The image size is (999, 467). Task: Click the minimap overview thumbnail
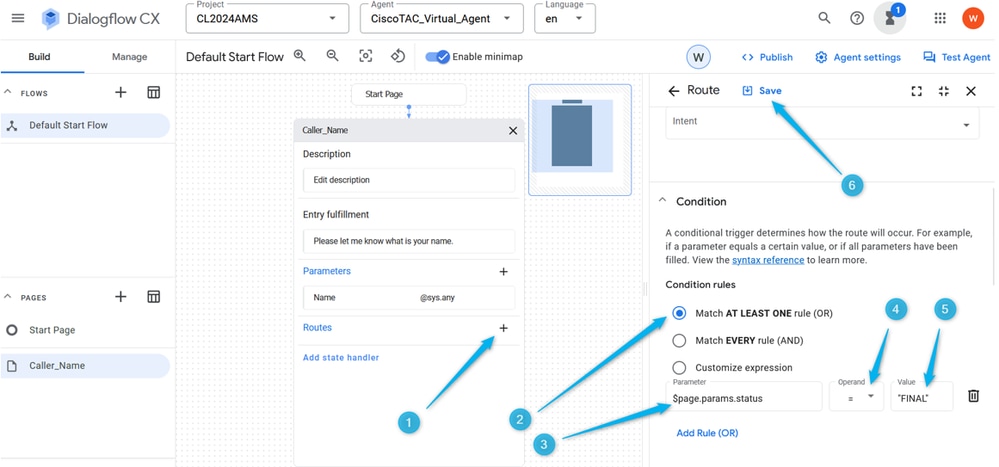(x=580, y=140)
